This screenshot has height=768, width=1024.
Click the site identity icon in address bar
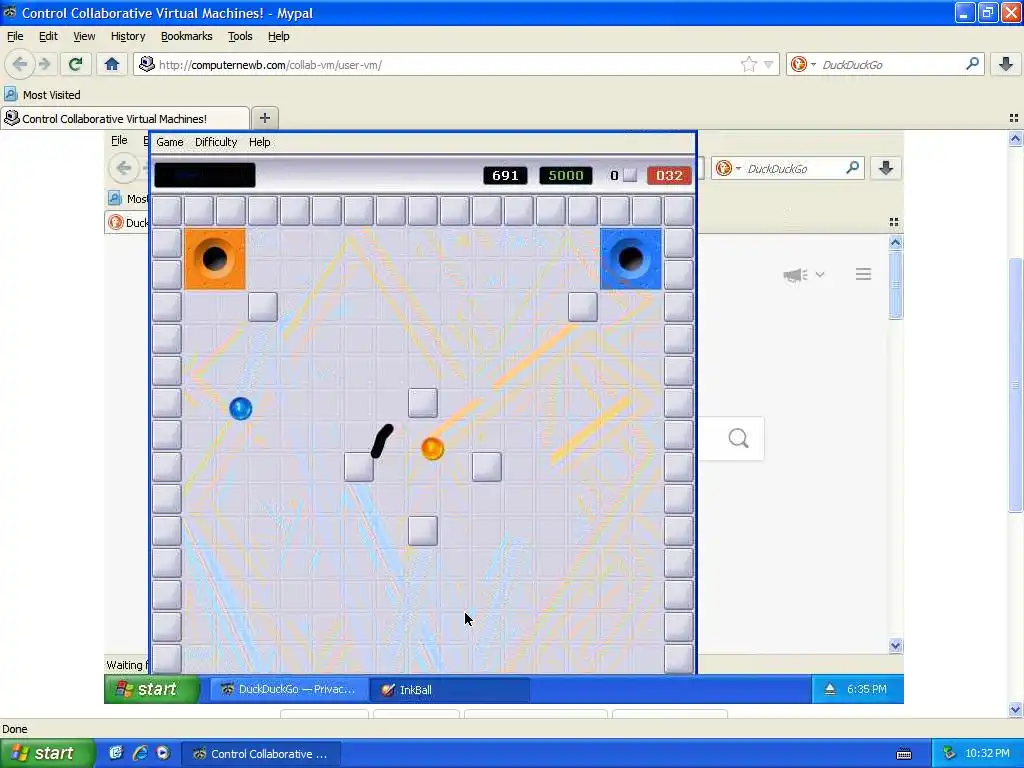coord(147,64)
